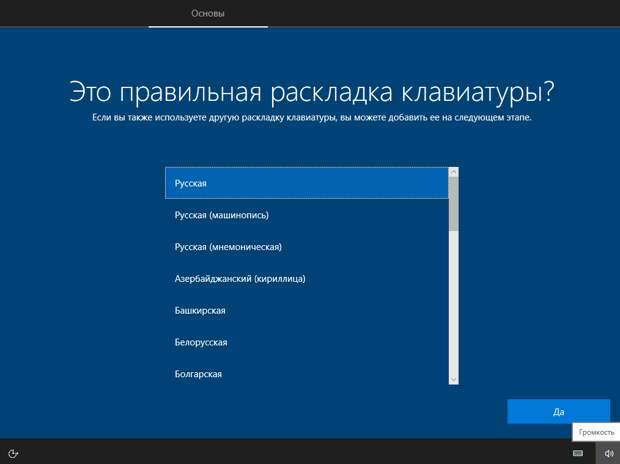This screenshot has width=620, height=464.
Task: Click the layout list scrollbar thumb
Action: pos(454,204)
